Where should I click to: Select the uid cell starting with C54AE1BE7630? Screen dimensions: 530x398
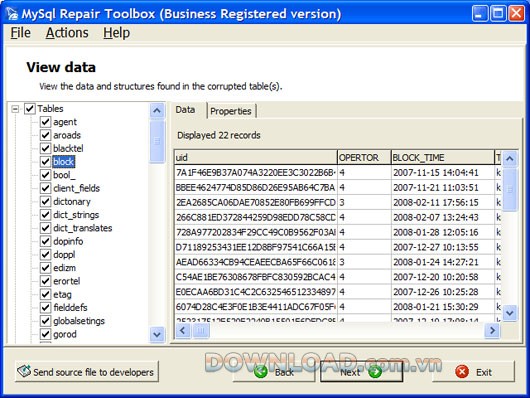tap(256, 277)
